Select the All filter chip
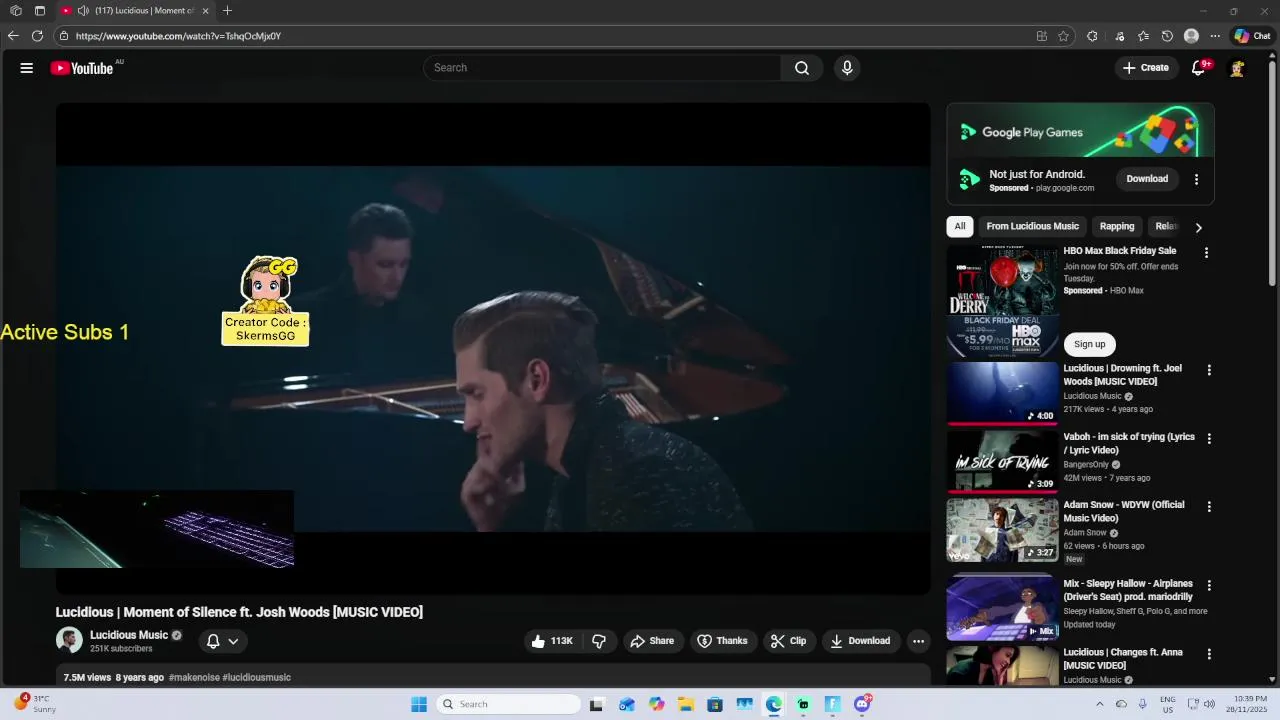 [x=960, y=226]
